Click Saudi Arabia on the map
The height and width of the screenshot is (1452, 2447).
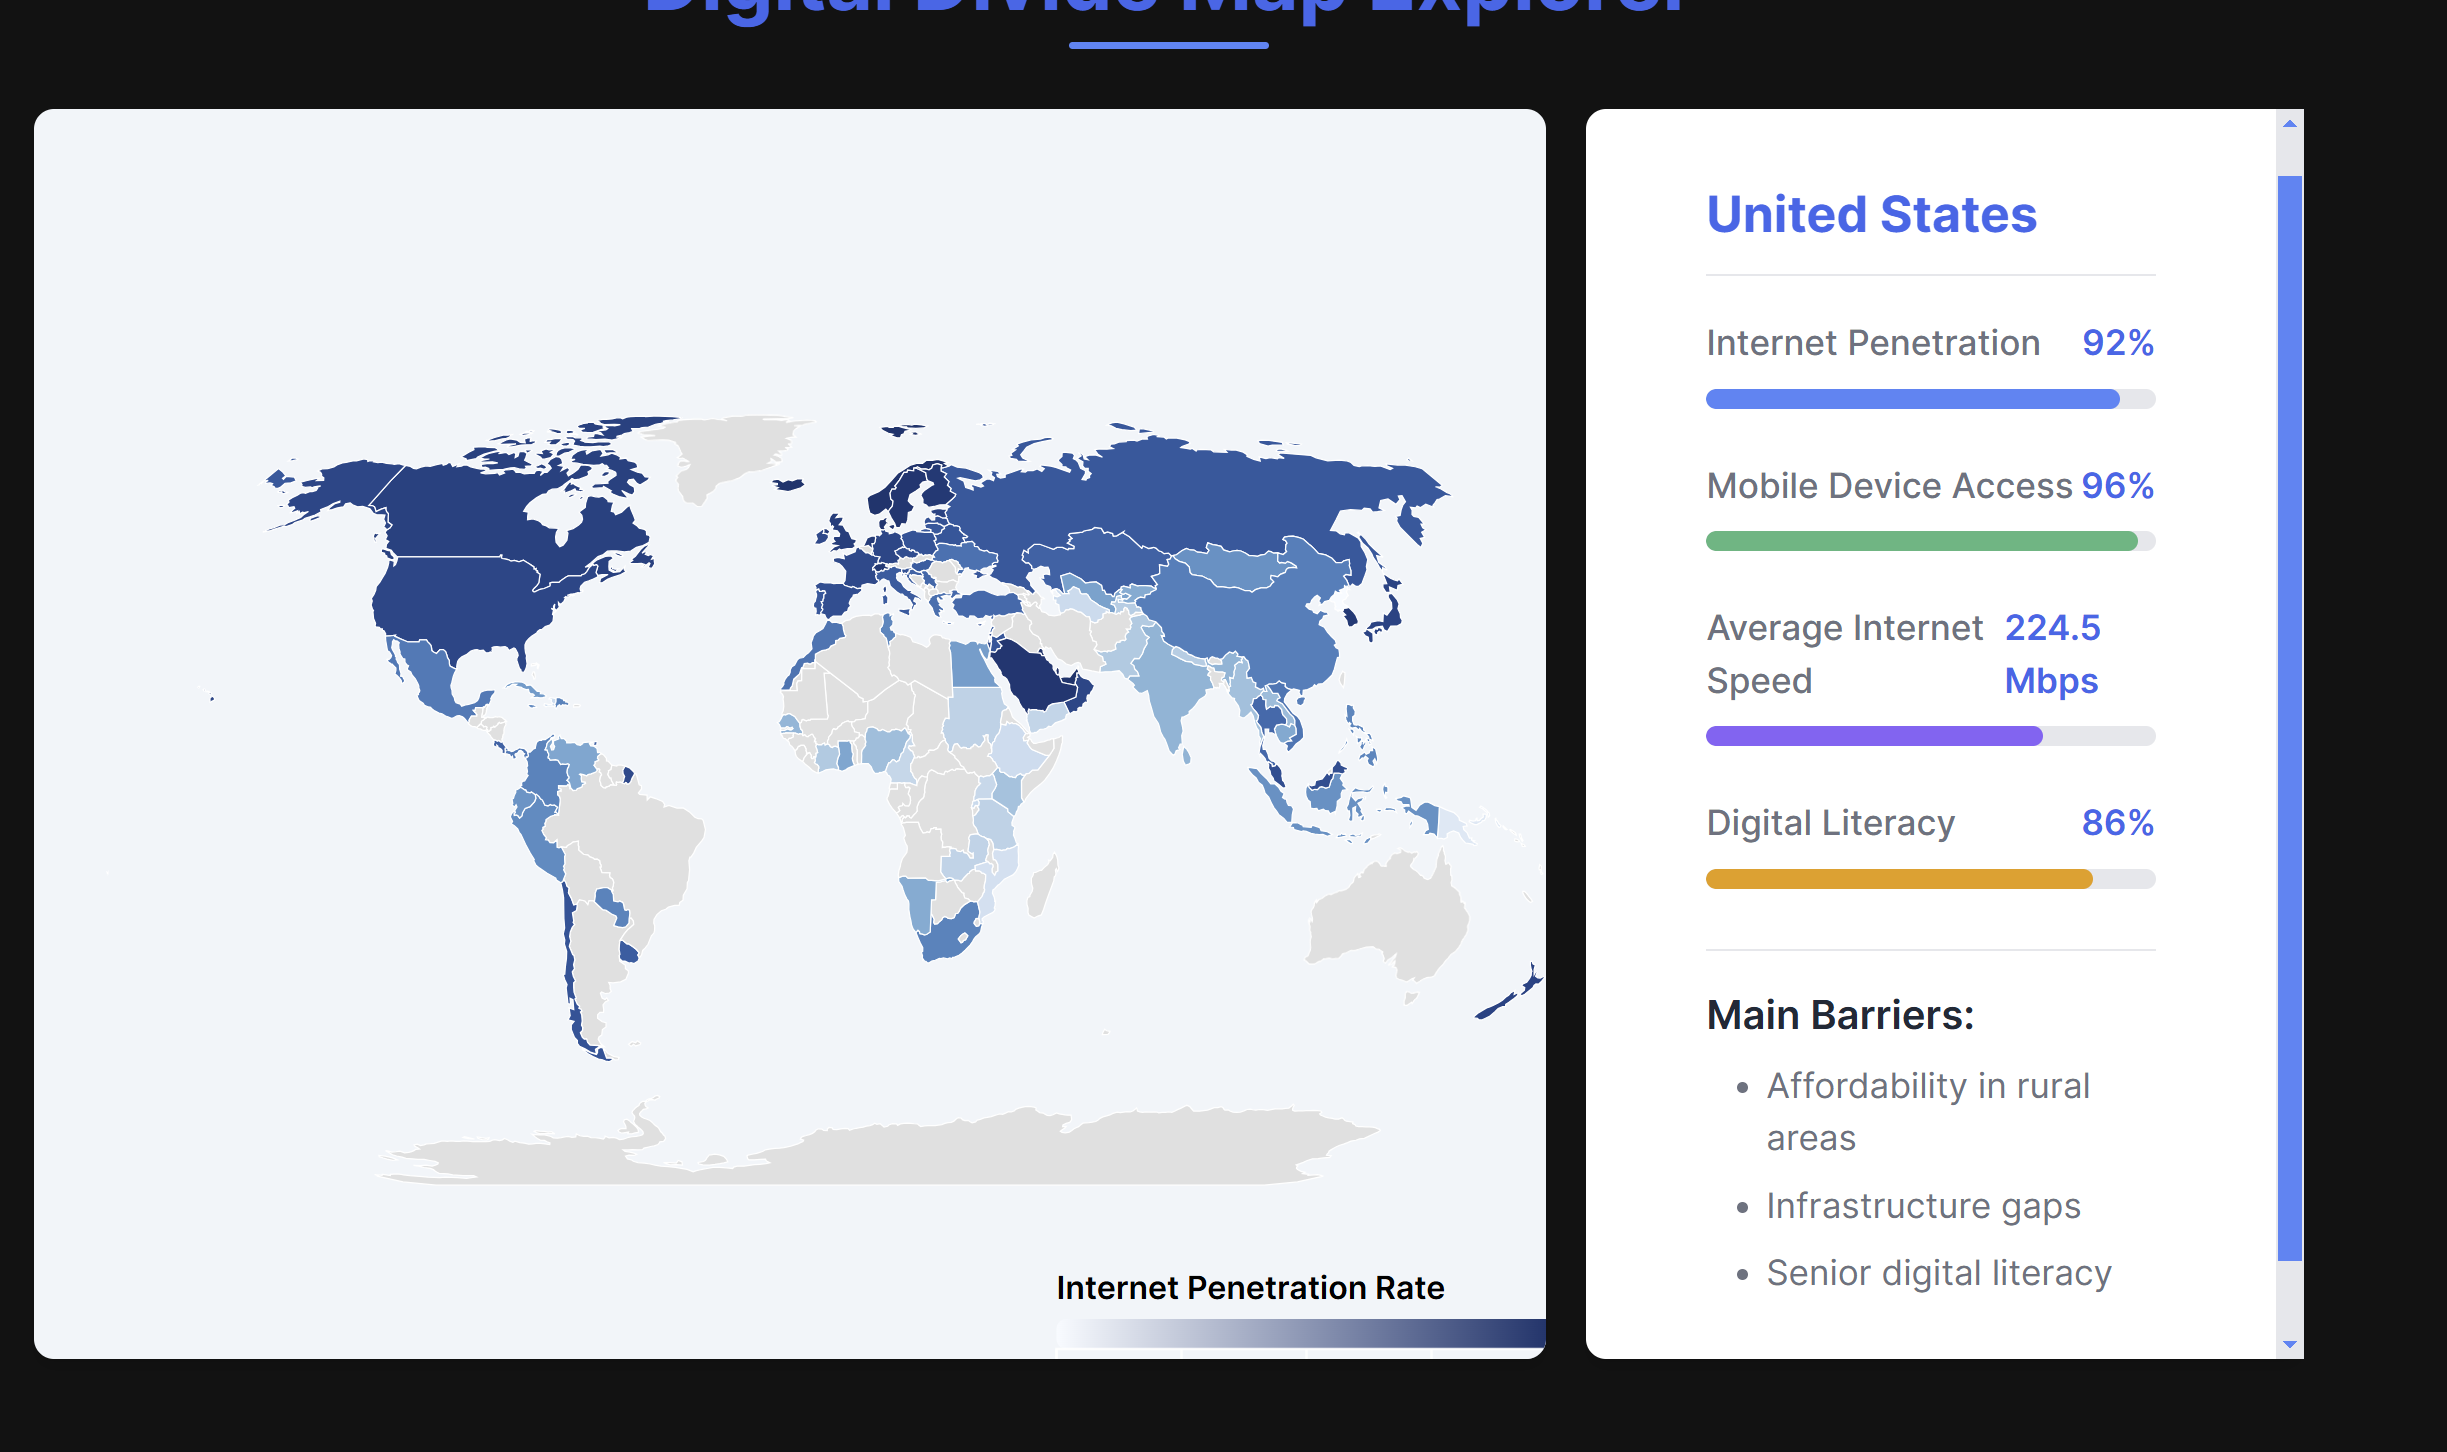point(1035,675)
